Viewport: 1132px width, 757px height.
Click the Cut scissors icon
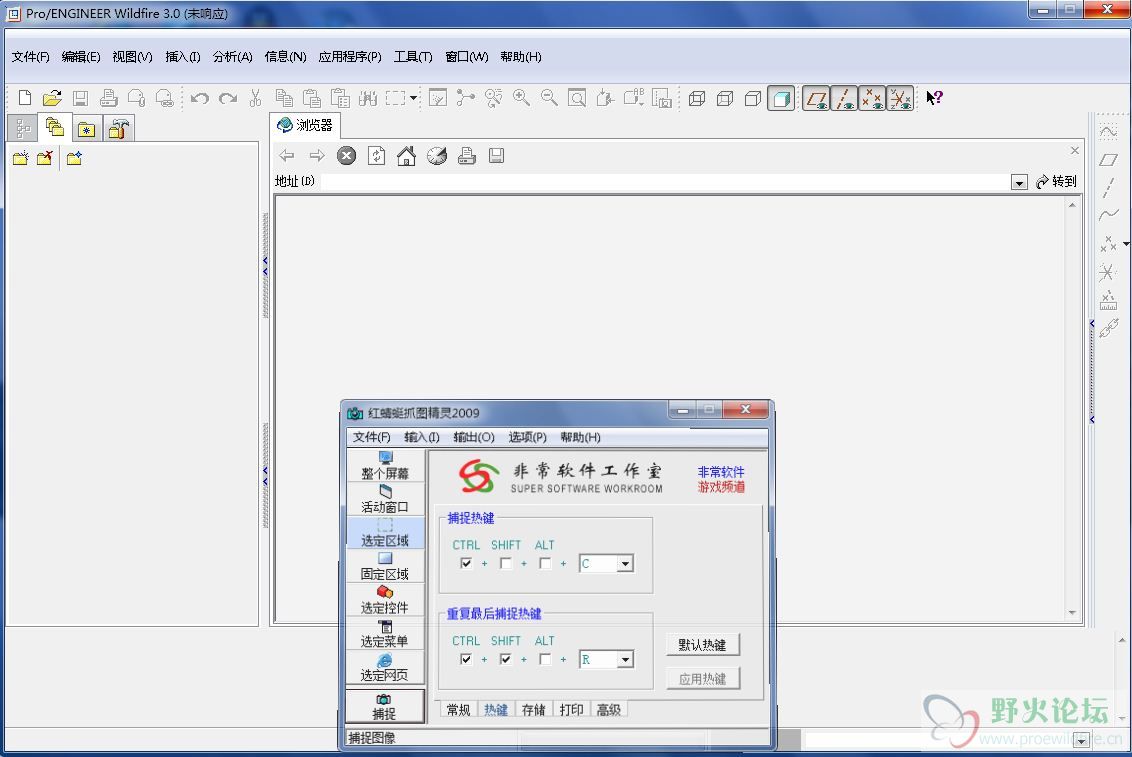click(256, 98)
